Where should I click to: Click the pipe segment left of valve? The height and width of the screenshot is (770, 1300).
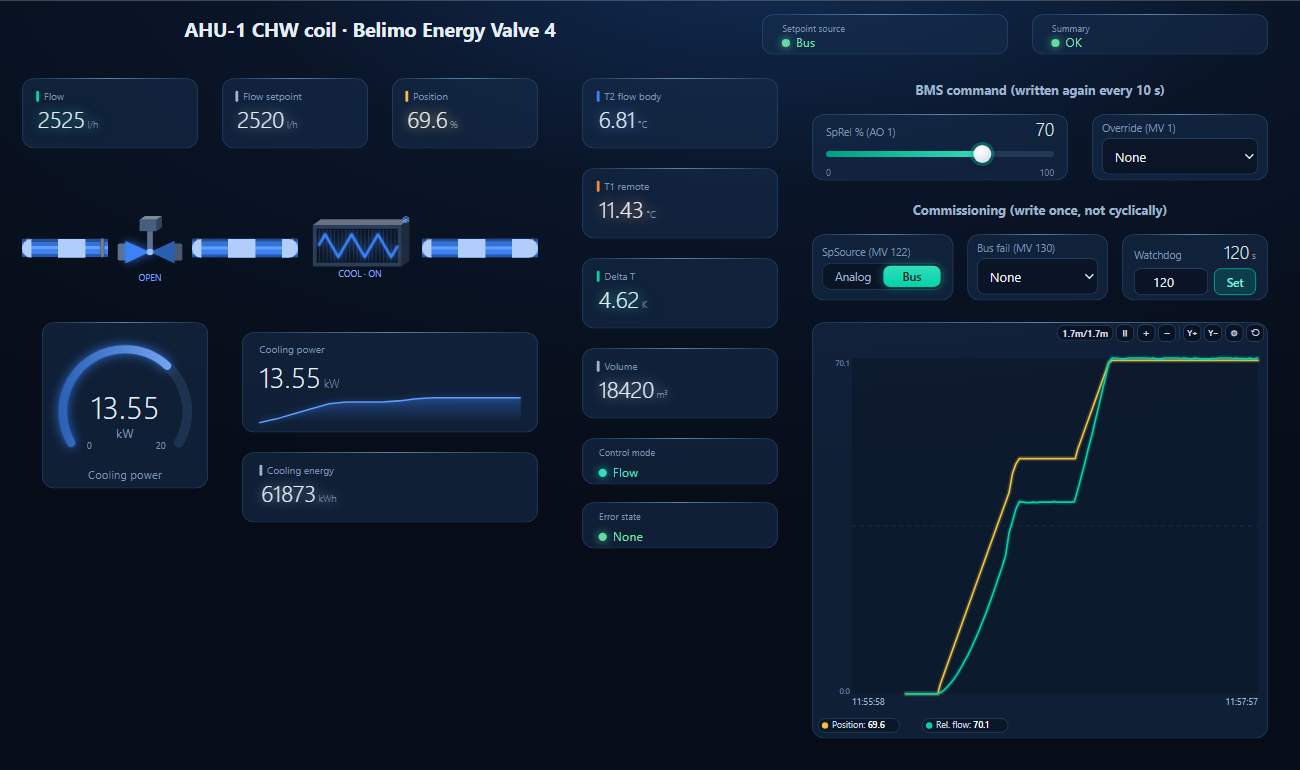tap(65, 248)
